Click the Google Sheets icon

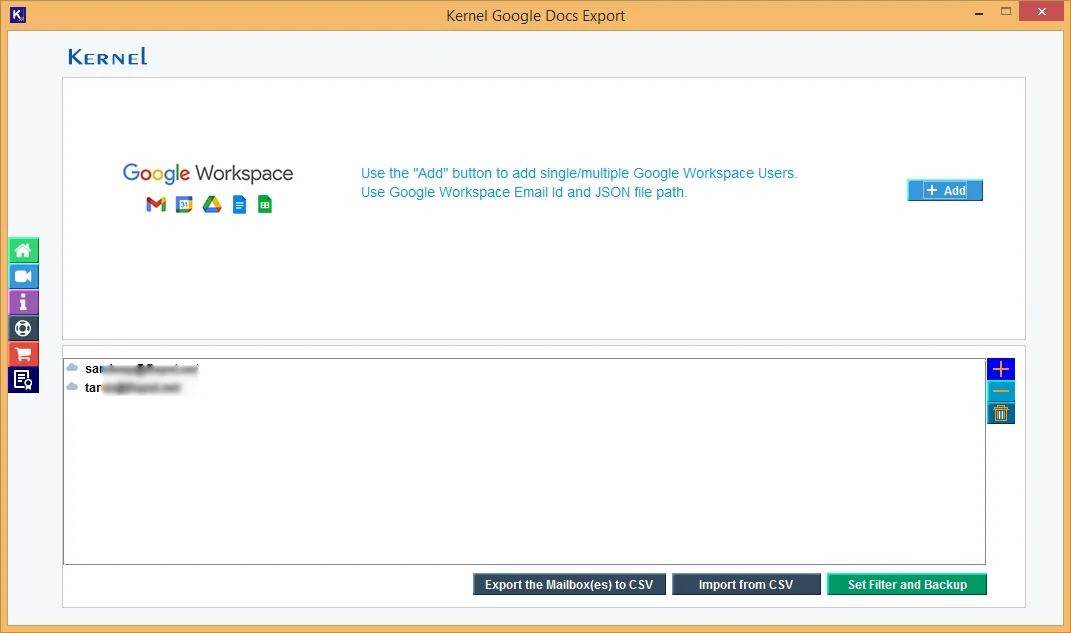click(x=265, y=204)
